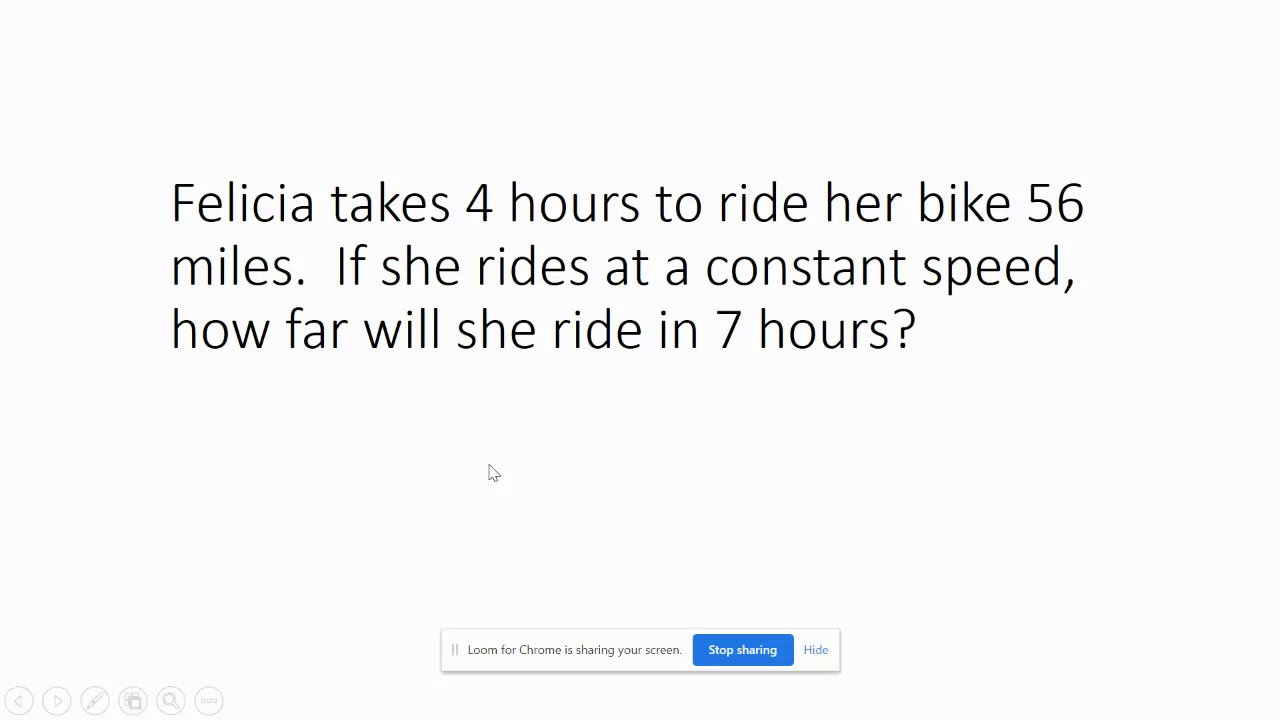
Task: Click the name 'Felicia' on the slide
Action: point(242,203)
